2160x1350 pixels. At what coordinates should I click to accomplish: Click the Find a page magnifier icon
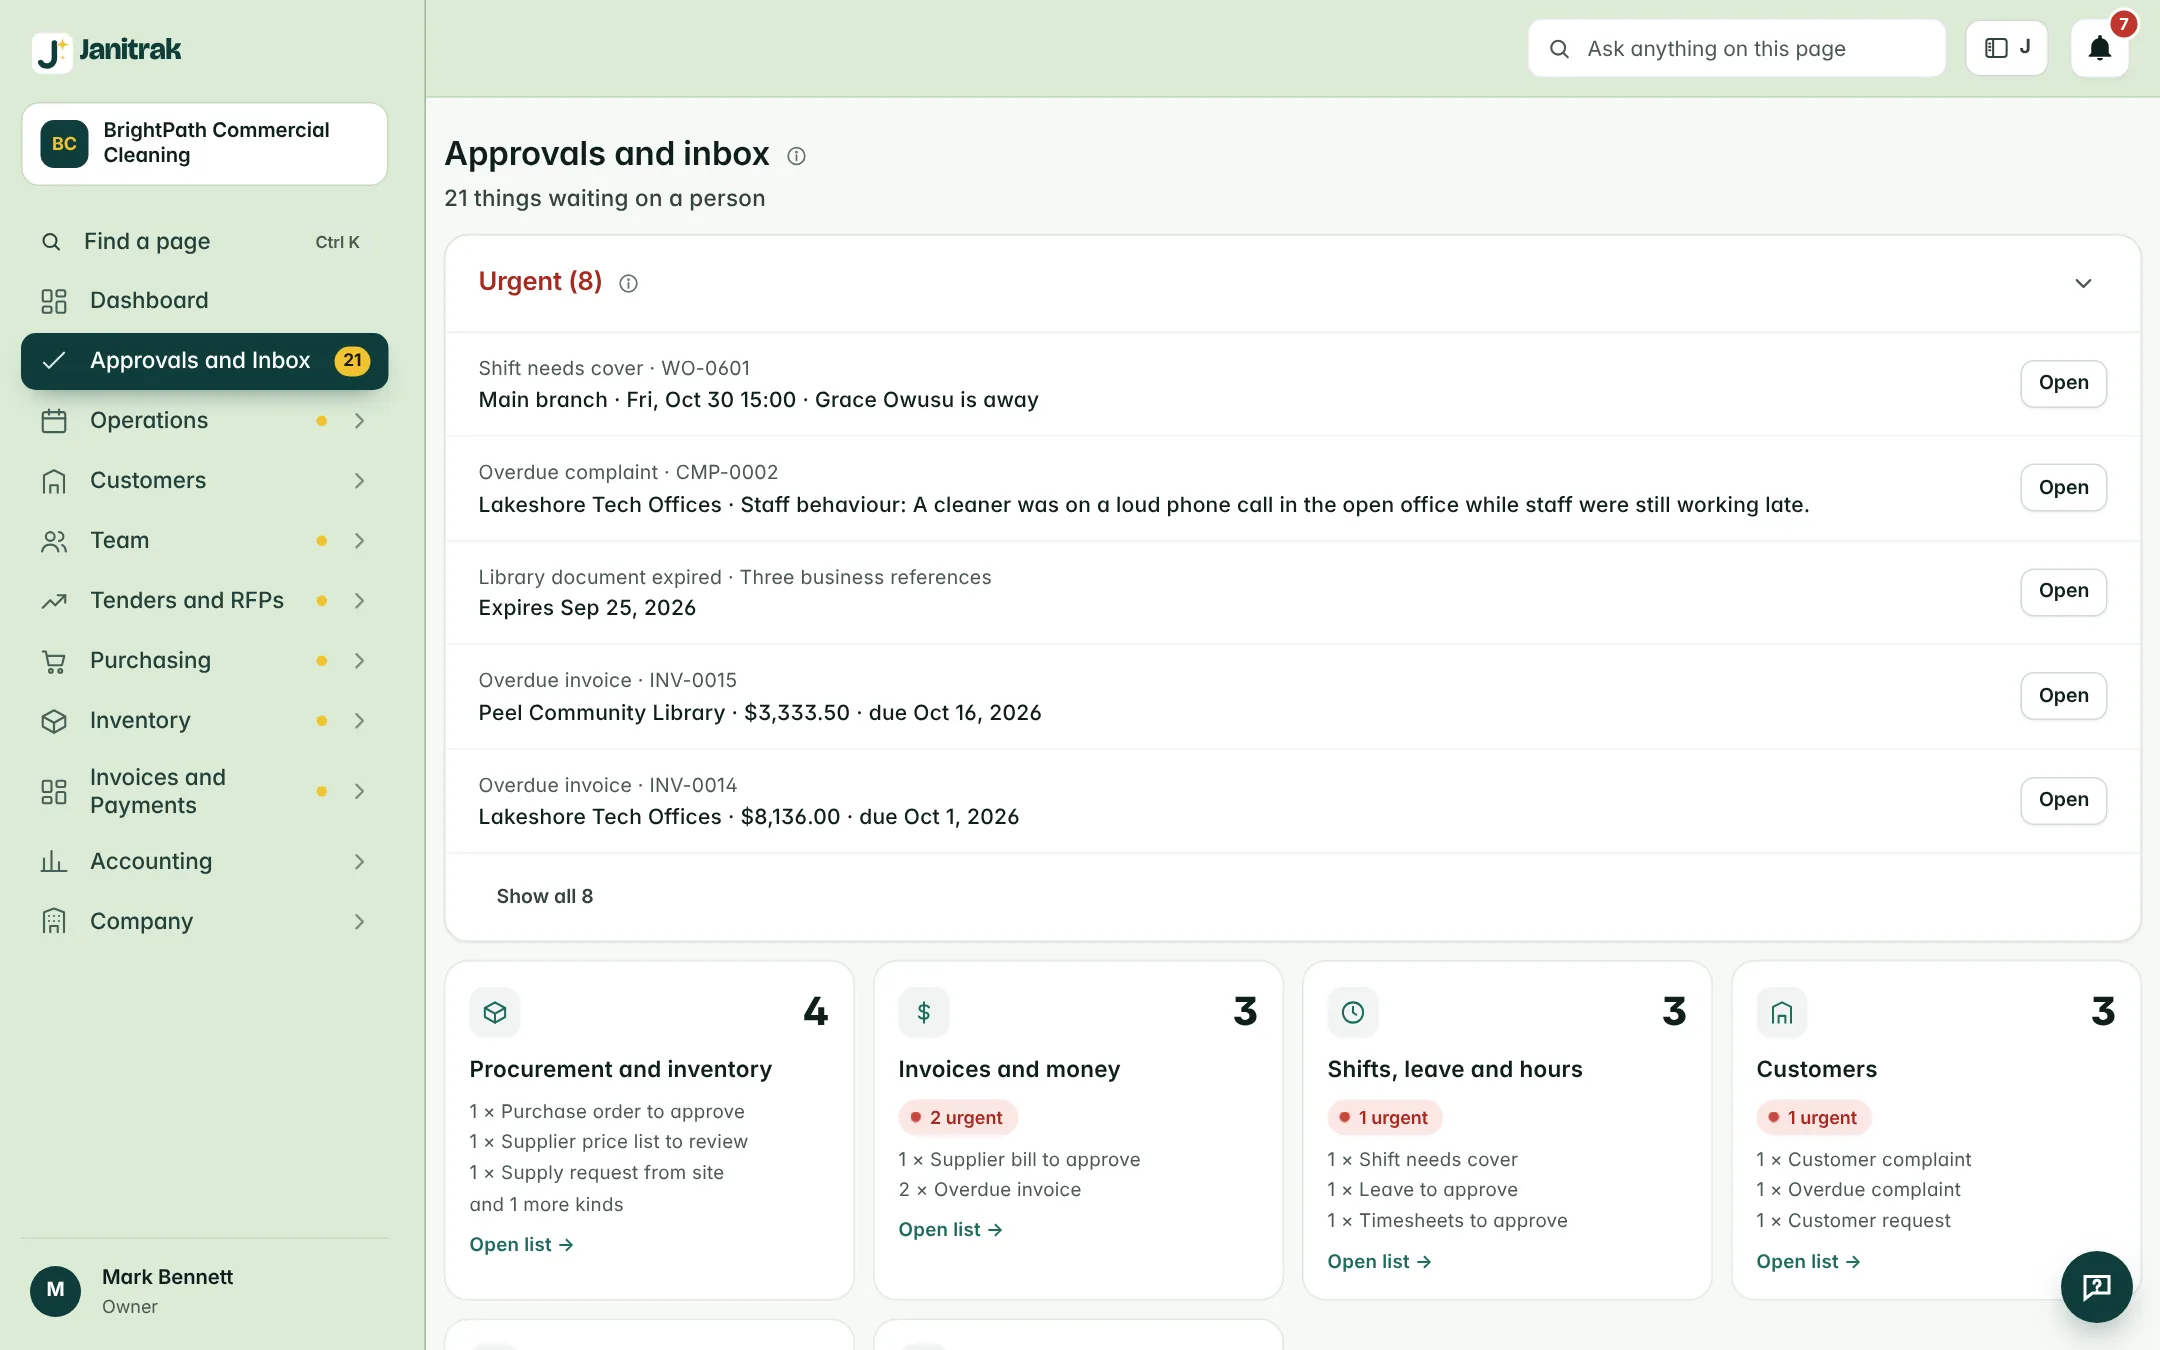point(51,242)
